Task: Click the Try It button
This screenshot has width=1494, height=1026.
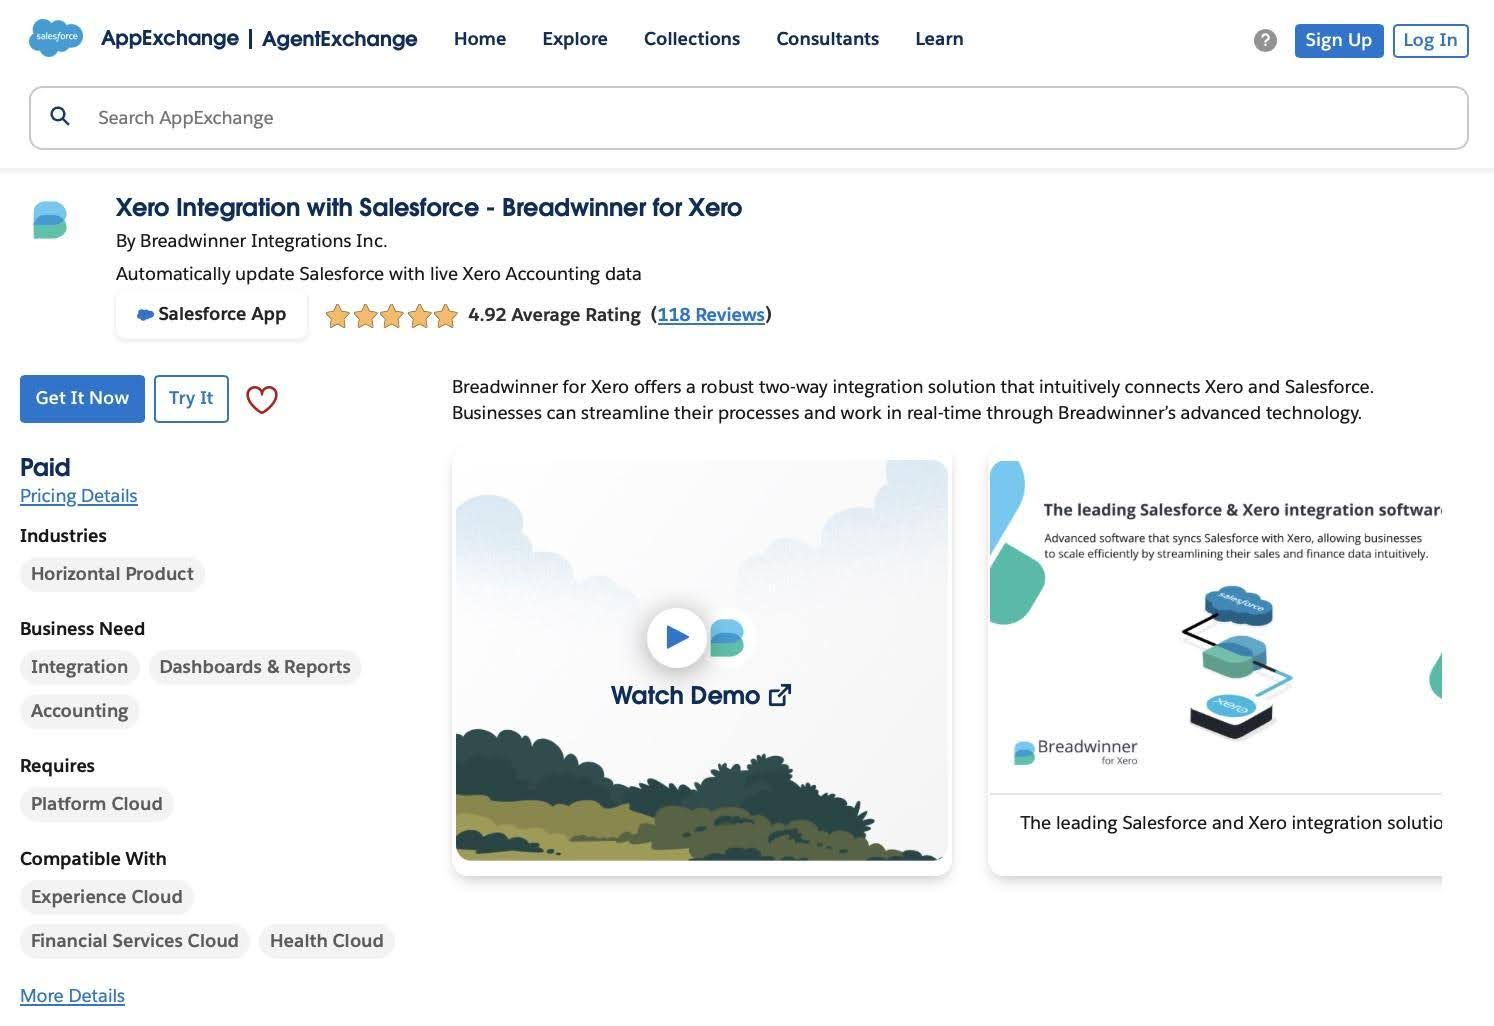Action: [191, 398]
